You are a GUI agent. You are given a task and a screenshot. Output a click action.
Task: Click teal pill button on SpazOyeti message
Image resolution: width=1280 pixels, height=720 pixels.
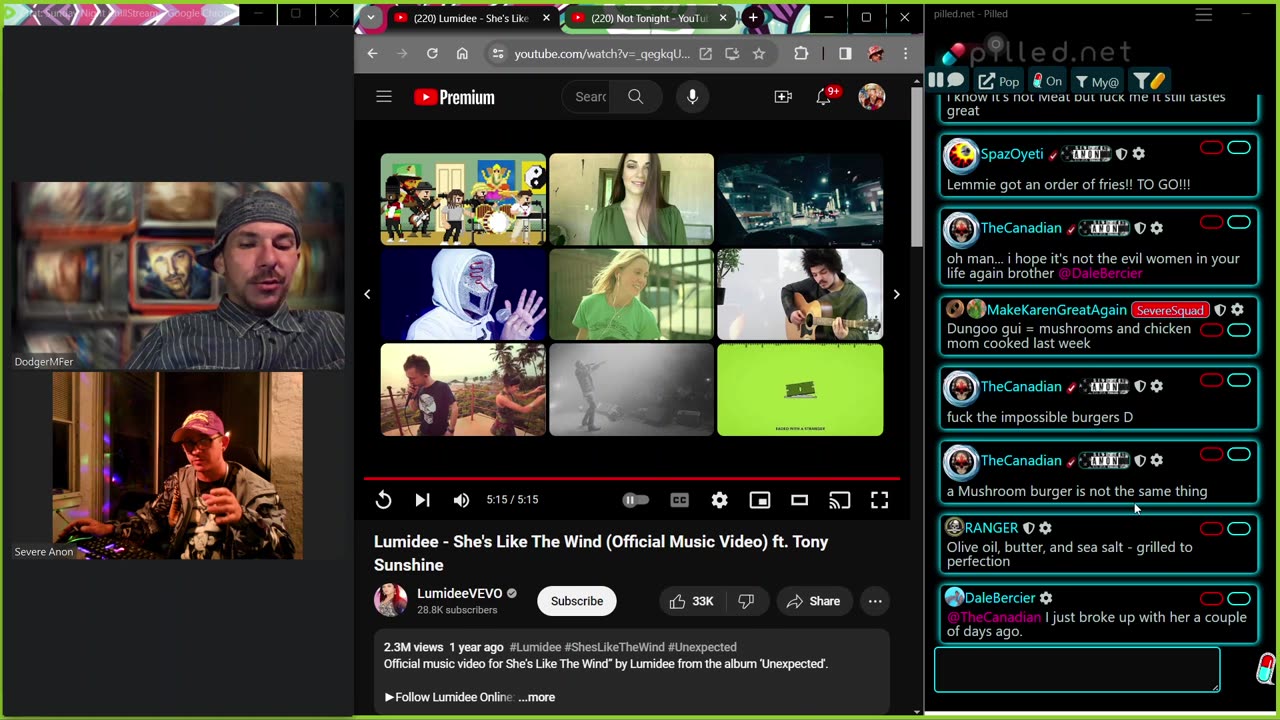pos(1239,148)
